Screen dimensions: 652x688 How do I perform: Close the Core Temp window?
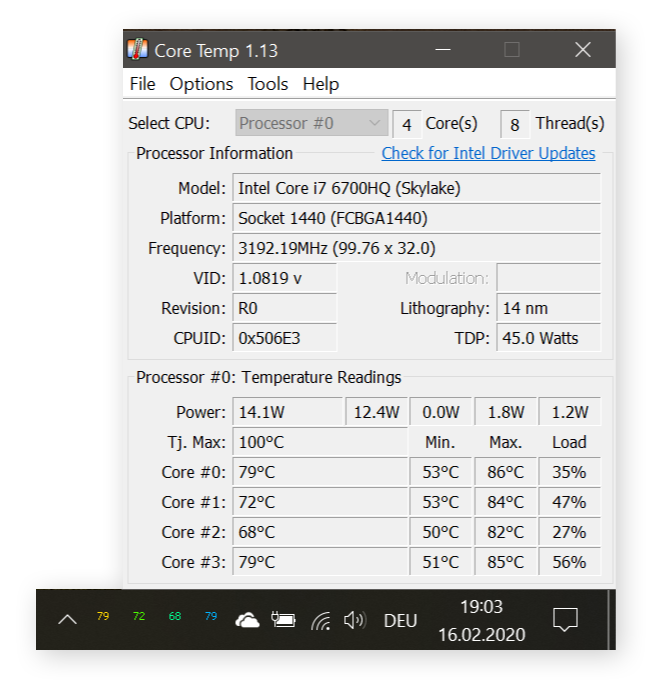click(x=583, y=49)
